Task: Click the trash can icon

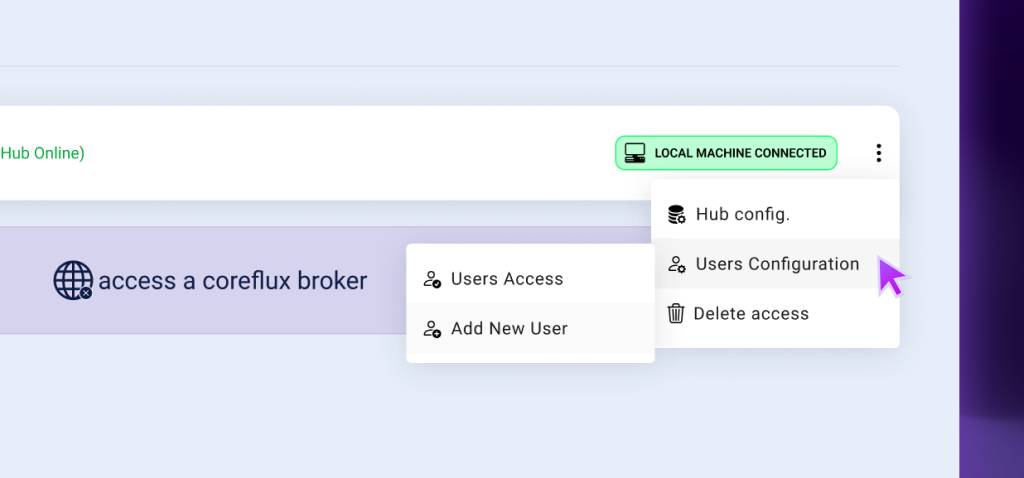Action: pyautogui.click(x=676, y=314)
